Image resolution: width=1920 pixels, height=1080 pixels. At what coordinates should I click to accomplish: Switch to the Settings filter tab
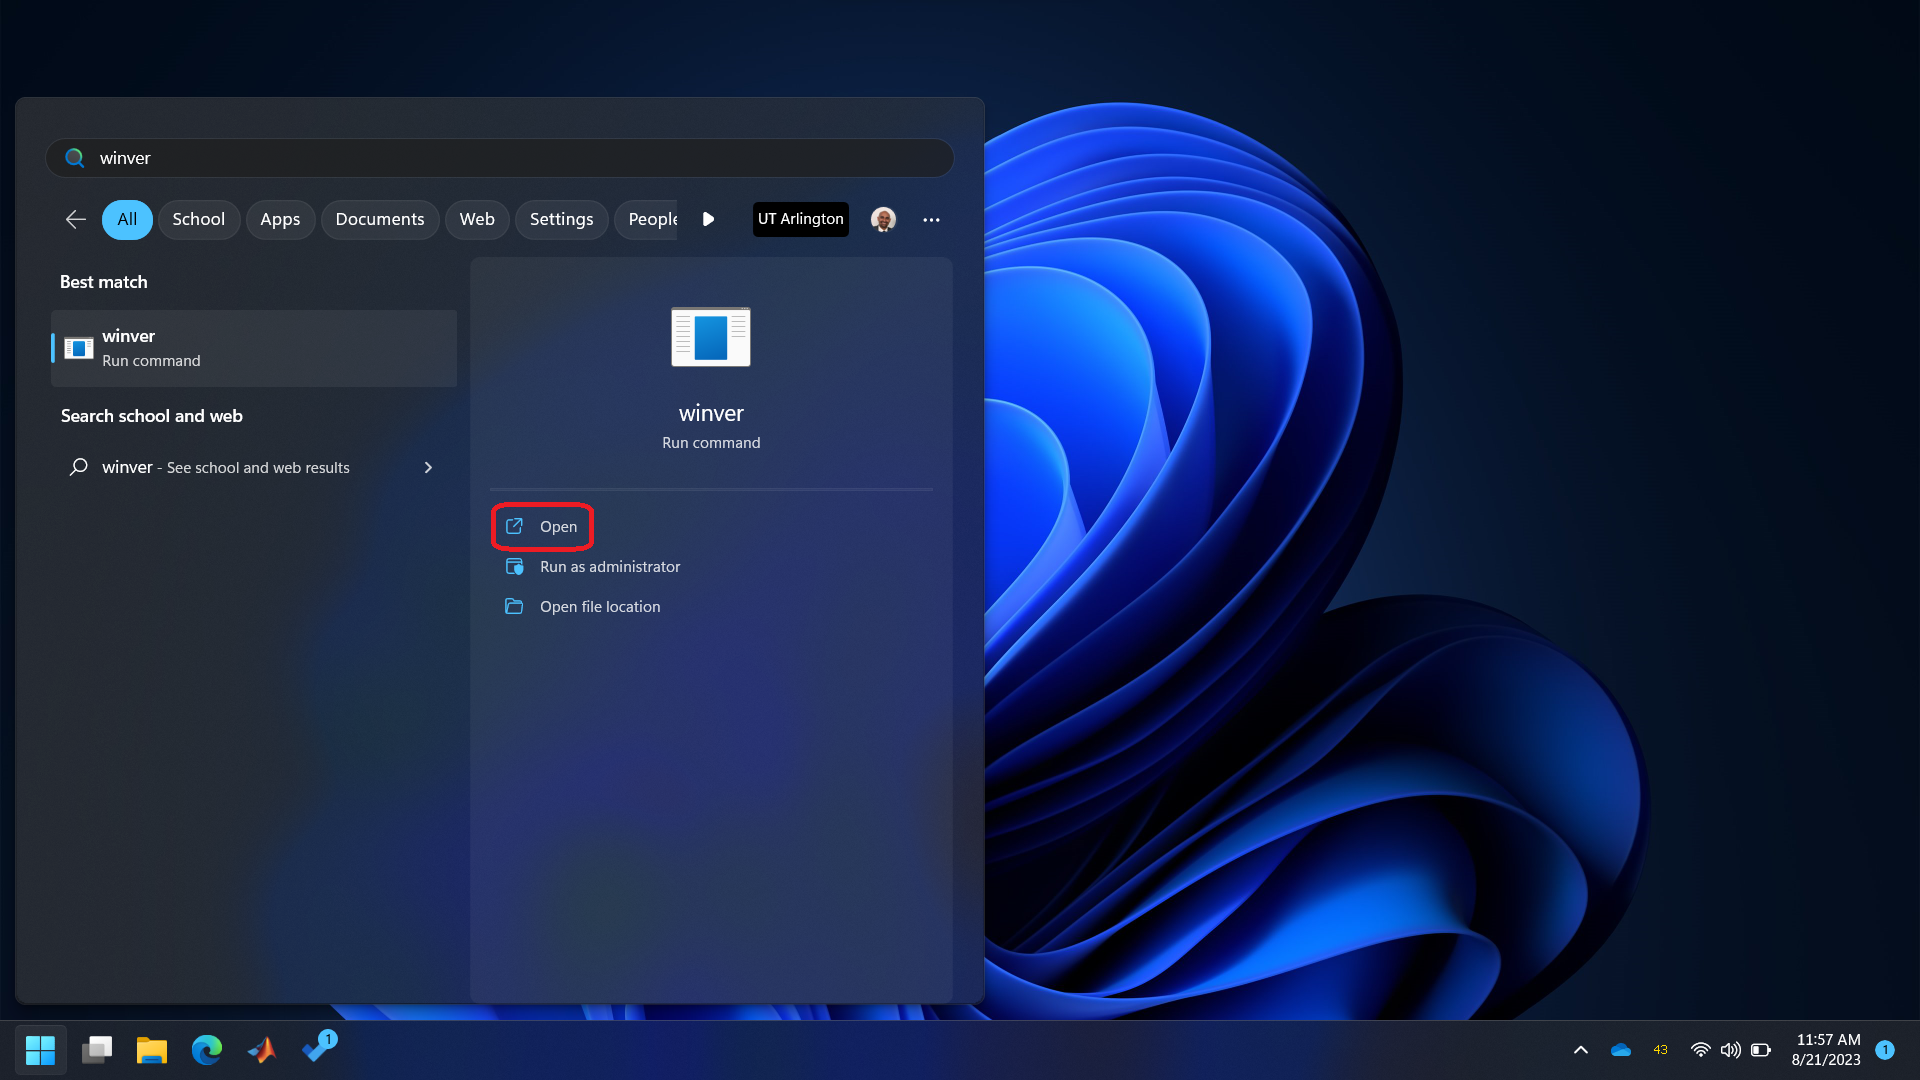tap(561, 219)
